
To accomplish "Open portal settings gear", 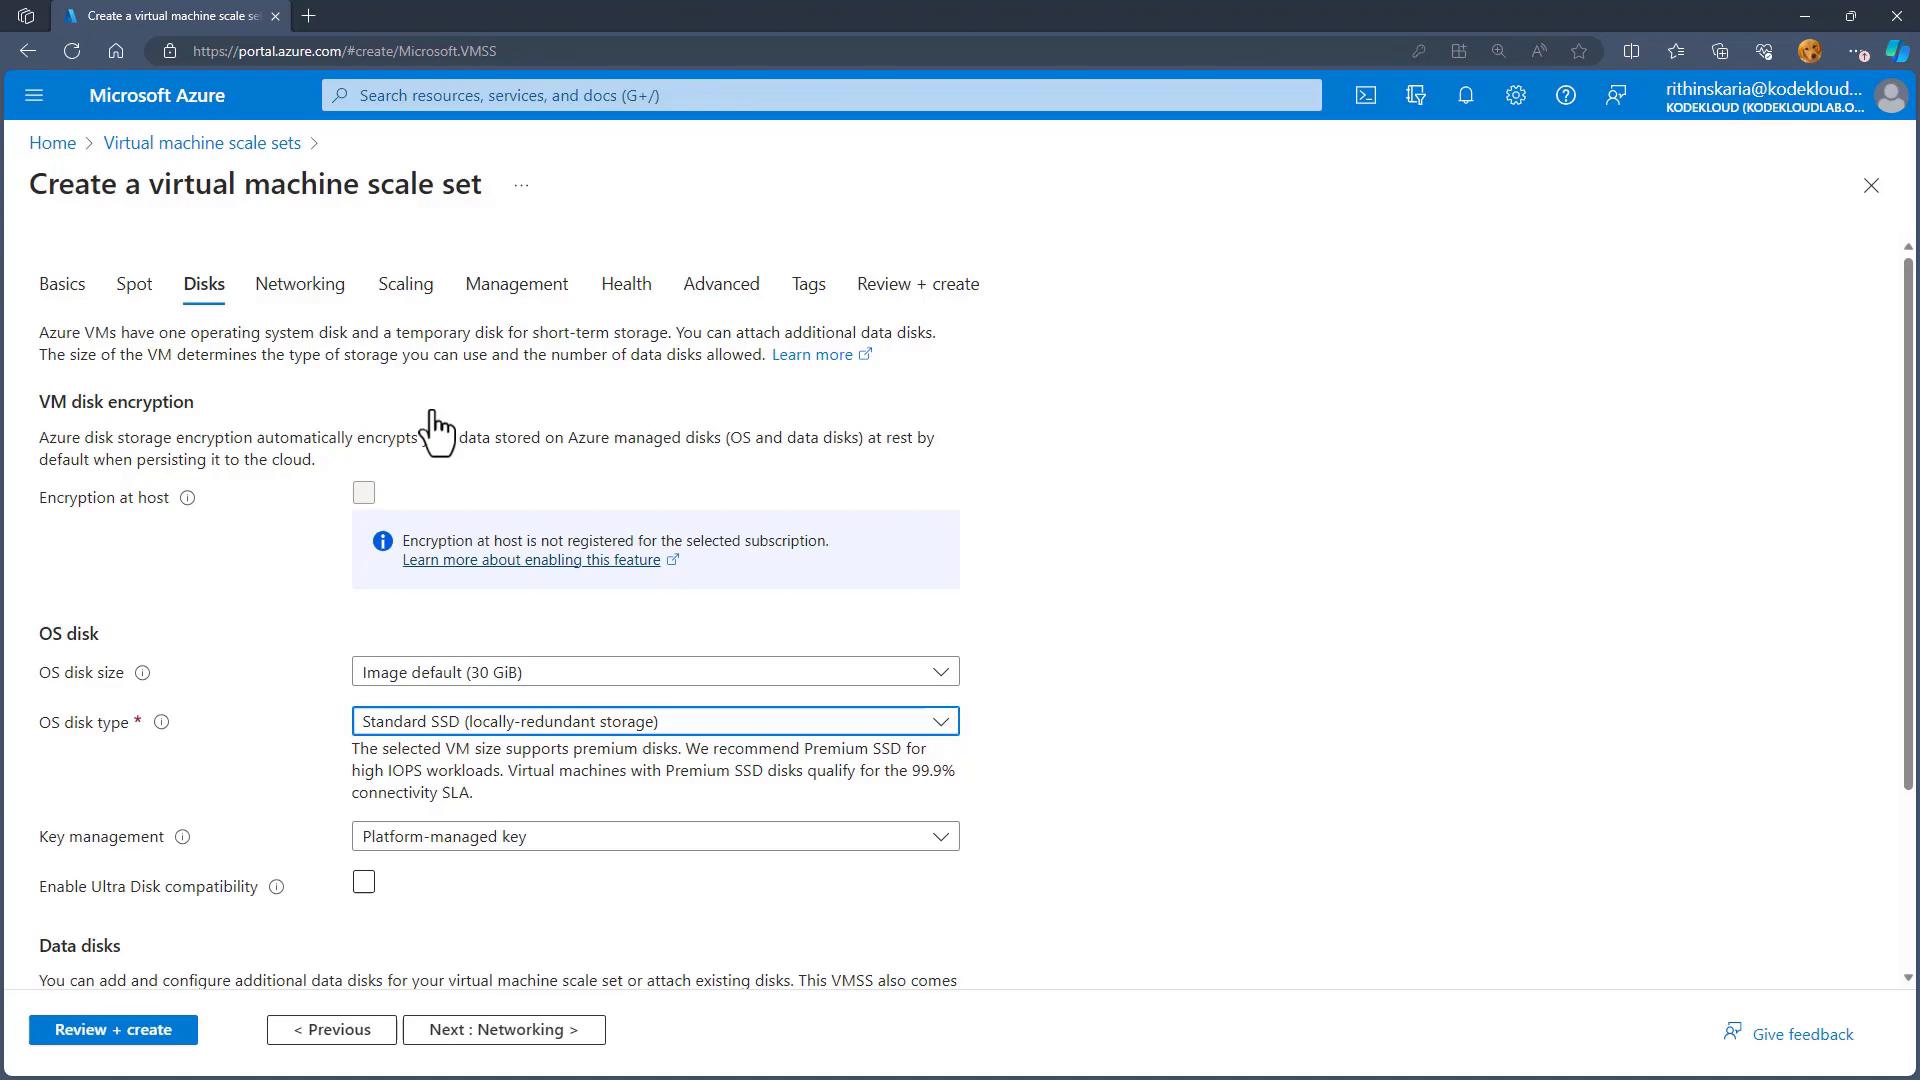I will coord(1516,96).
